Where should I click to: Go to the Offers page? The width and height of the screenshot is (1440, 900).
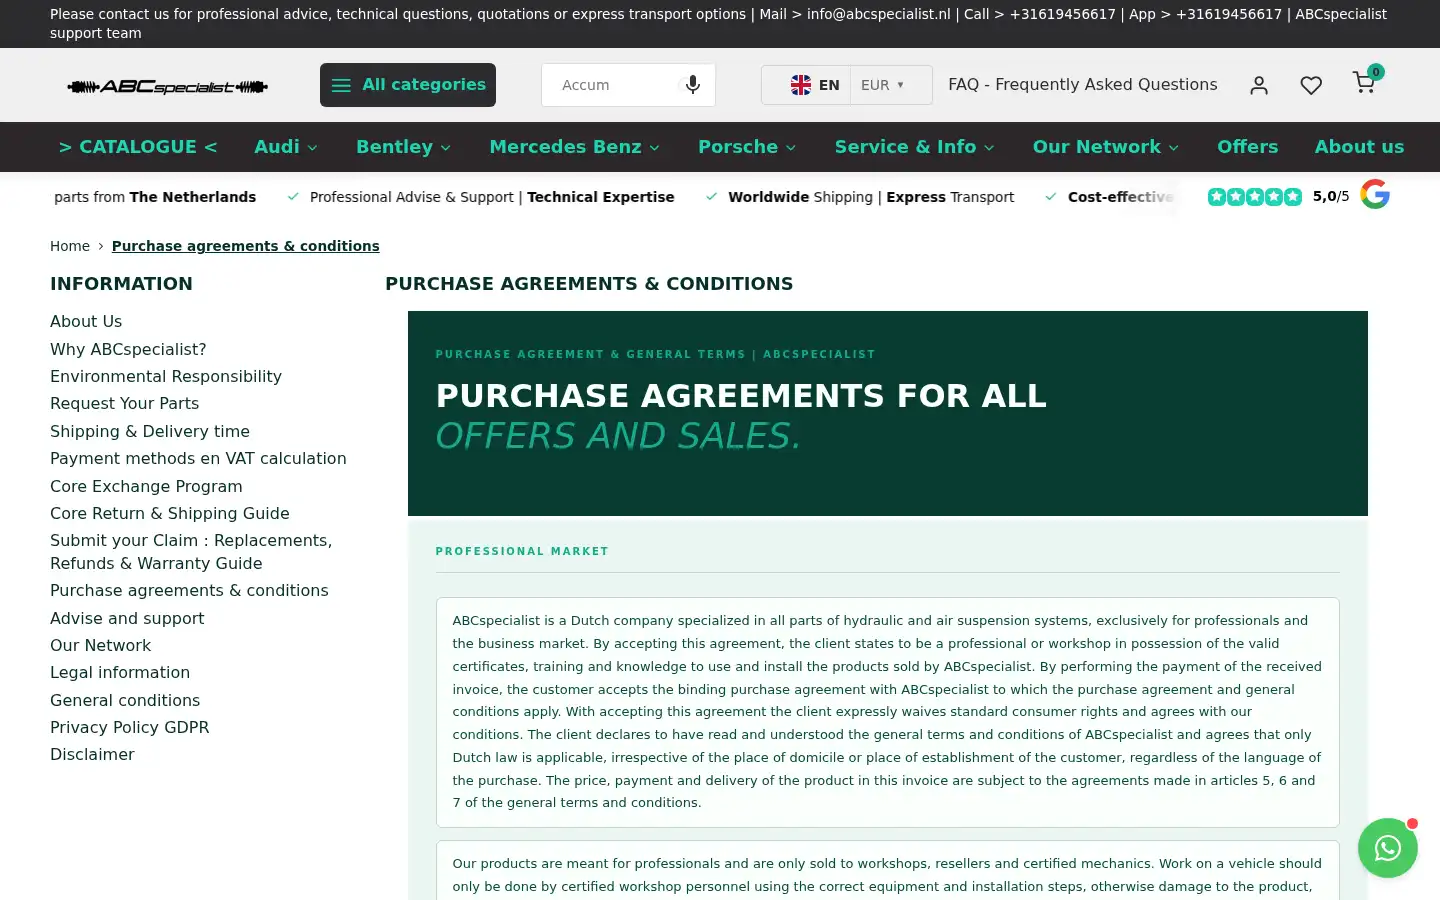coord(1247,147)
